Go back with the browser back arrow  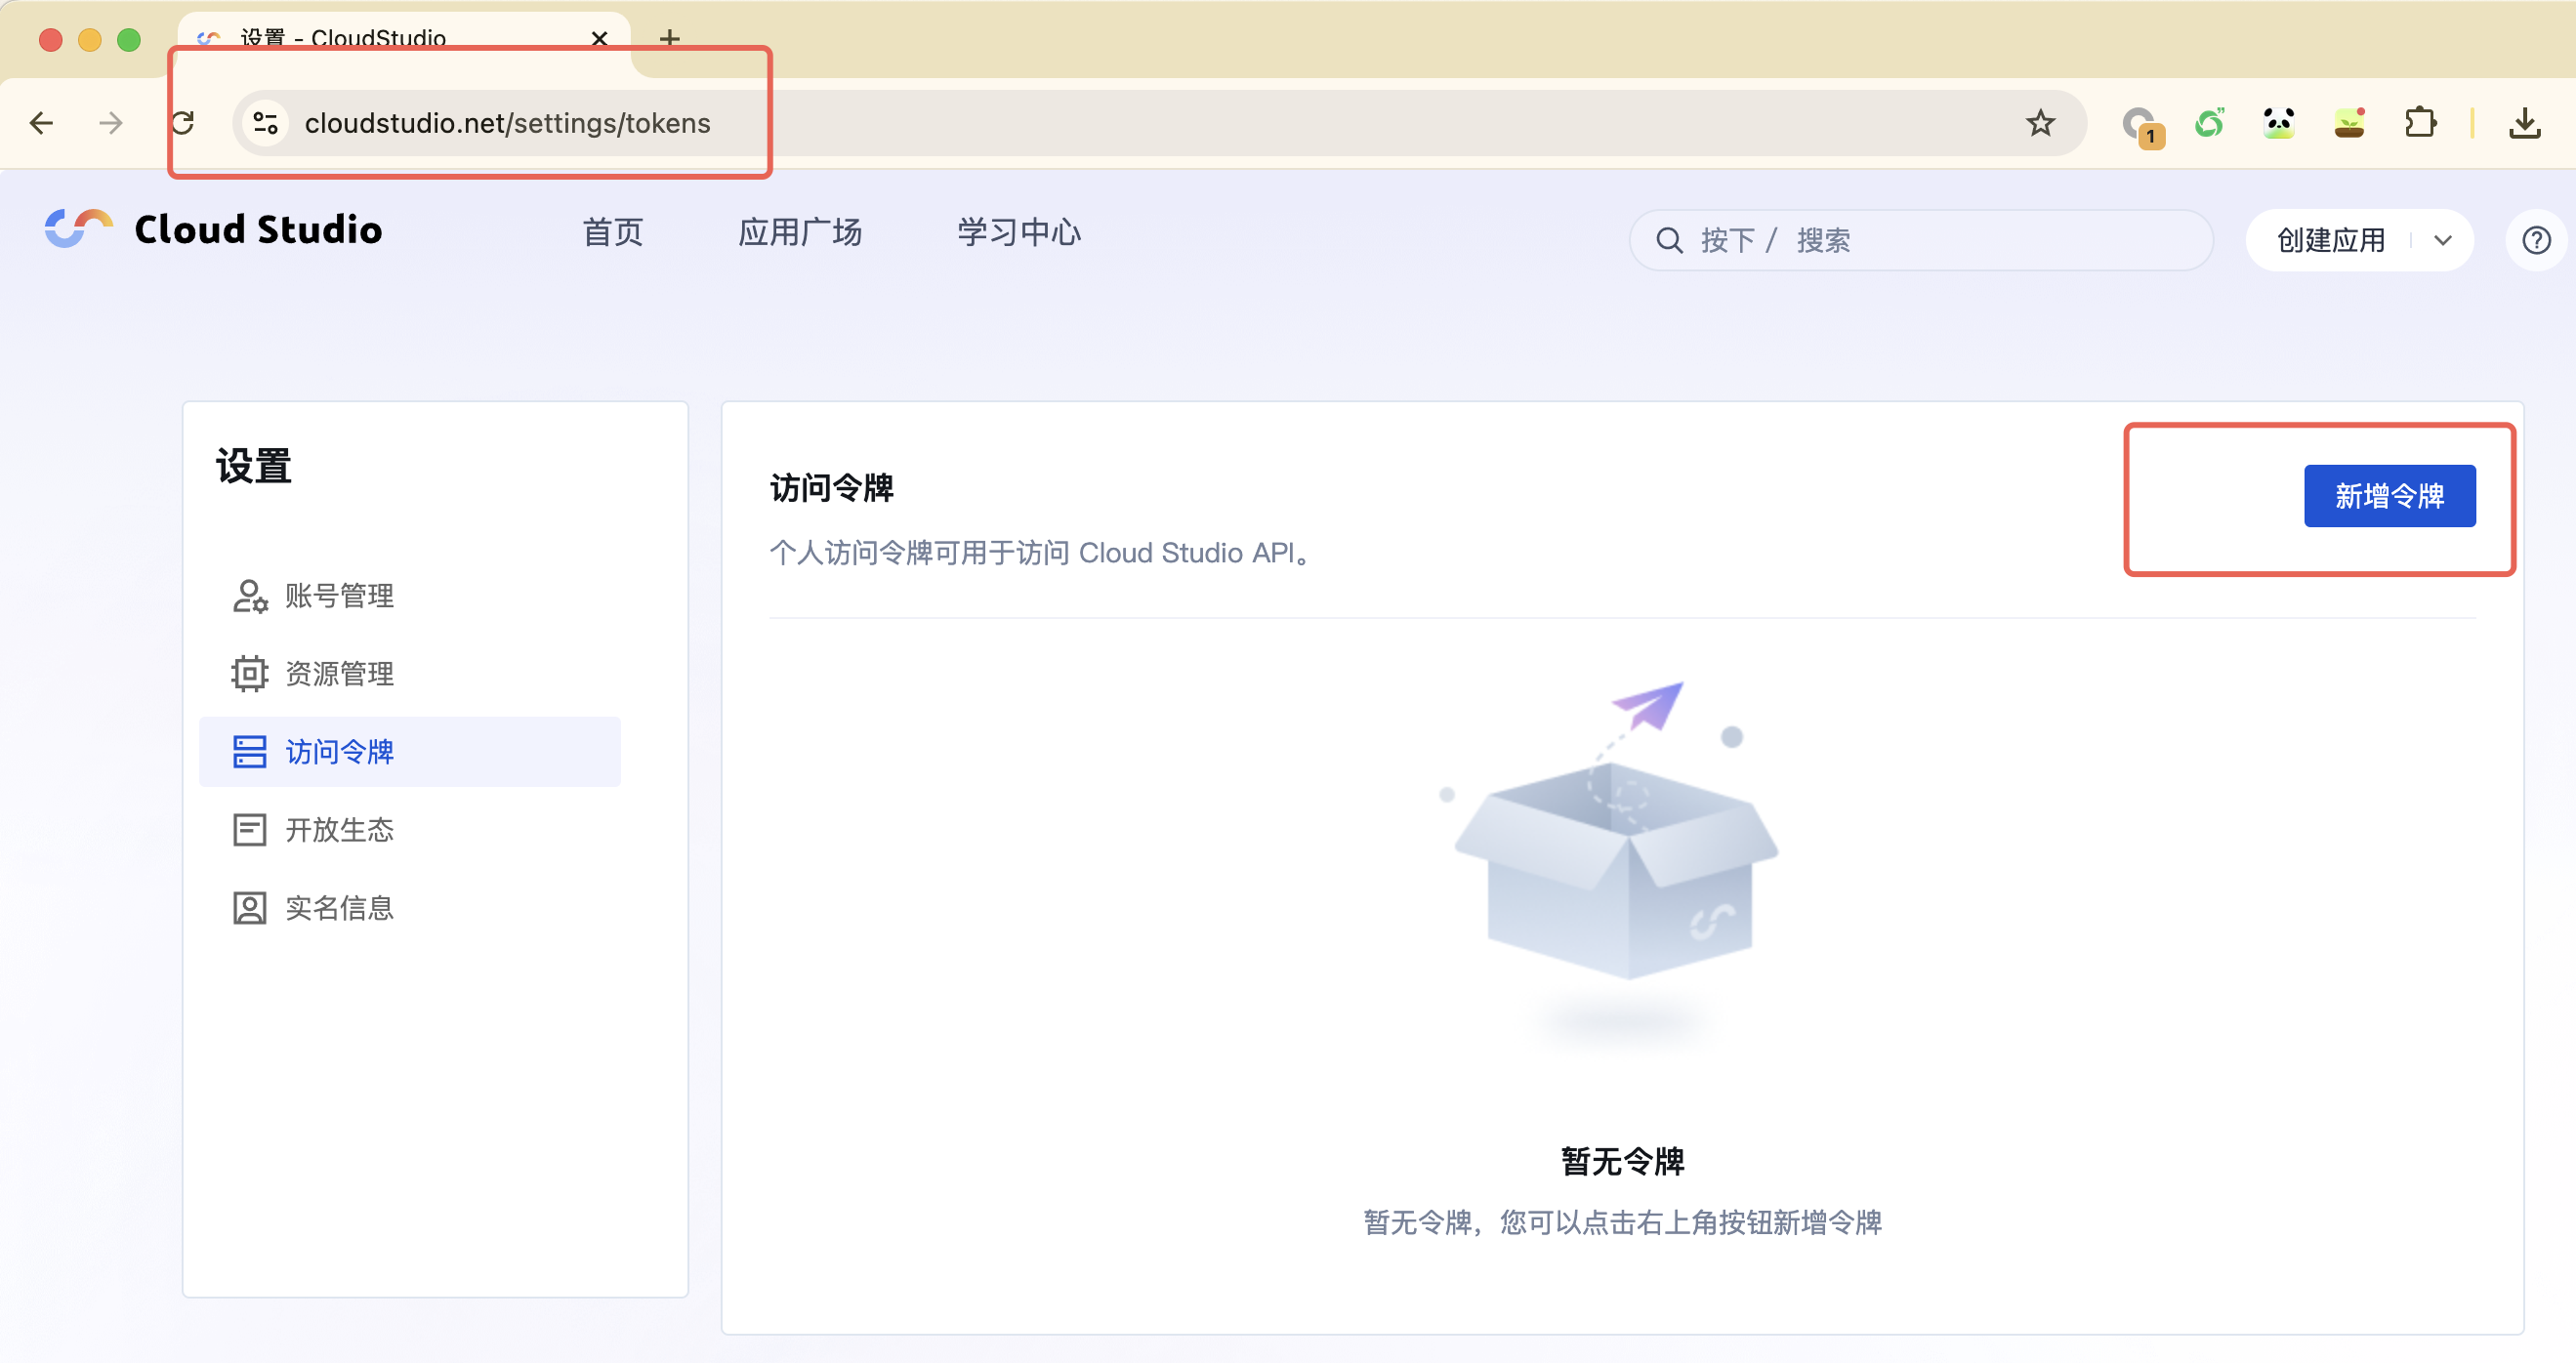pyautogui.click(x=41, y=123)
